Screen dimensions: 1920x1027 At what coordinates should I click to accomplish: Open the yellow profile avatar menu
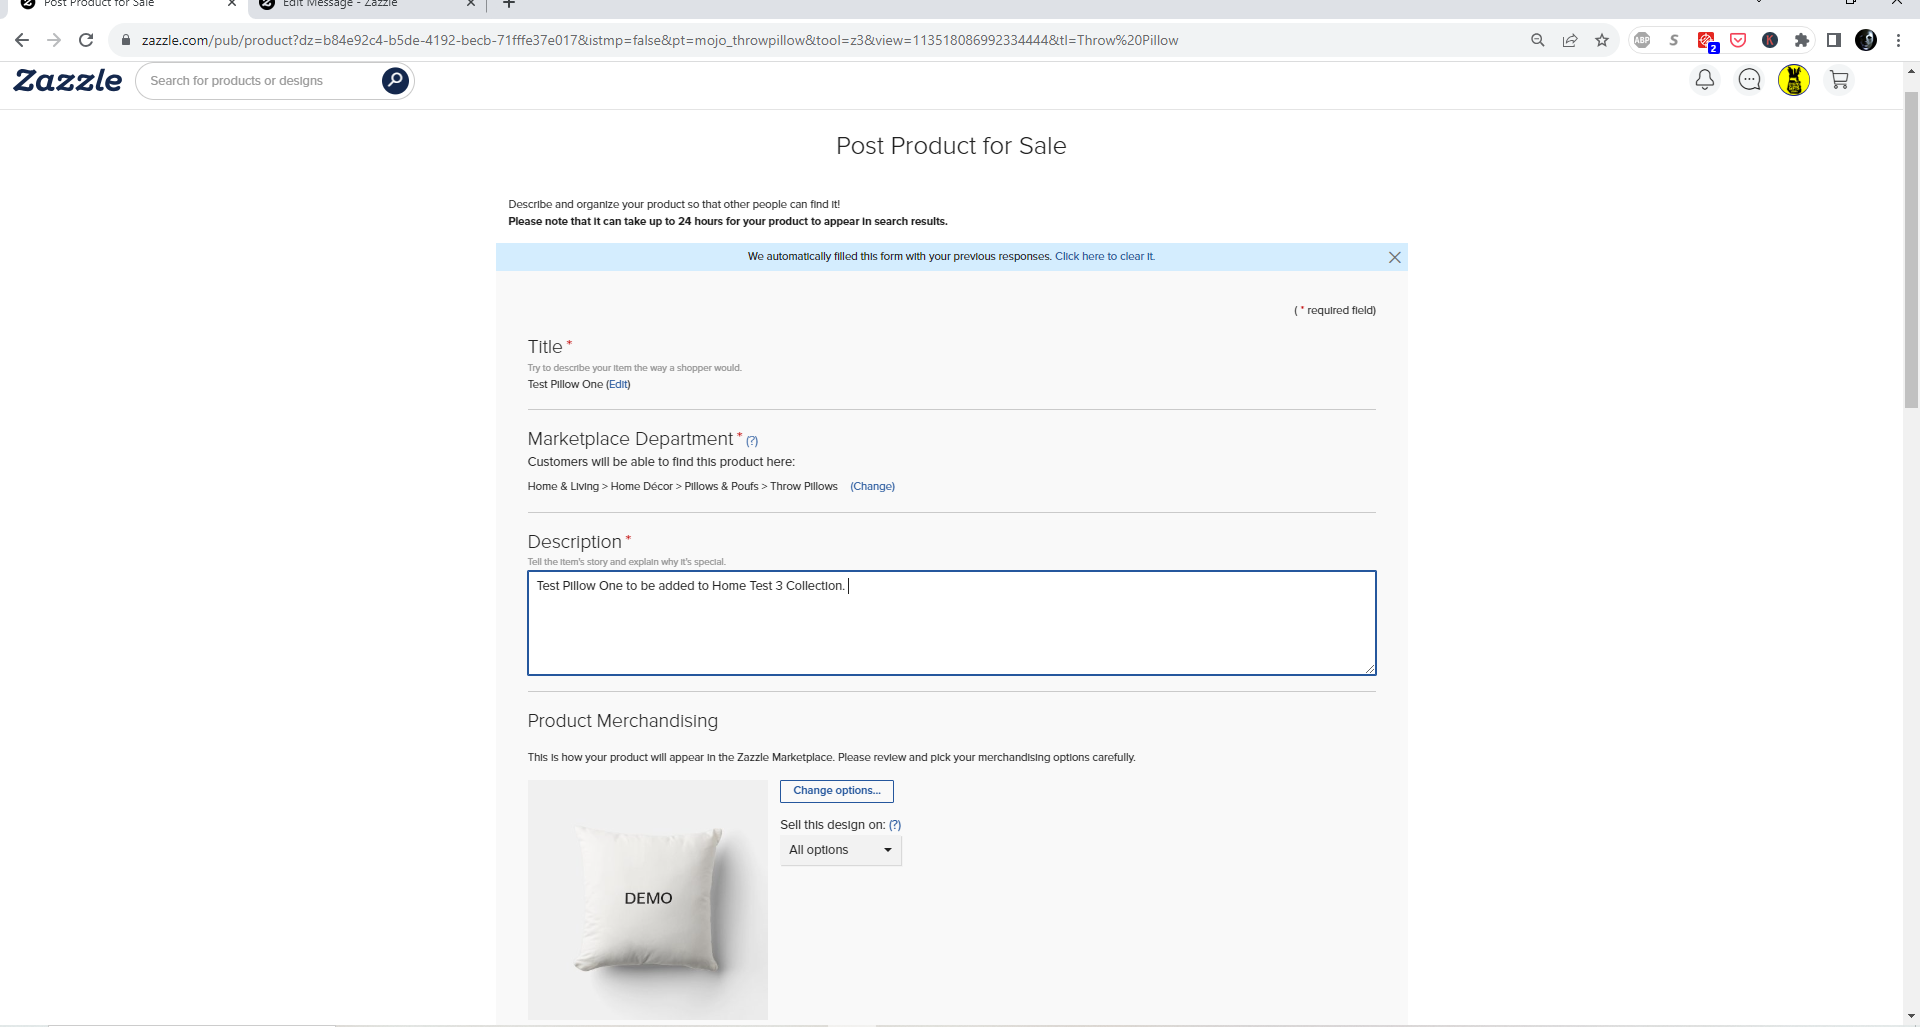click(x=1794, y=80)
